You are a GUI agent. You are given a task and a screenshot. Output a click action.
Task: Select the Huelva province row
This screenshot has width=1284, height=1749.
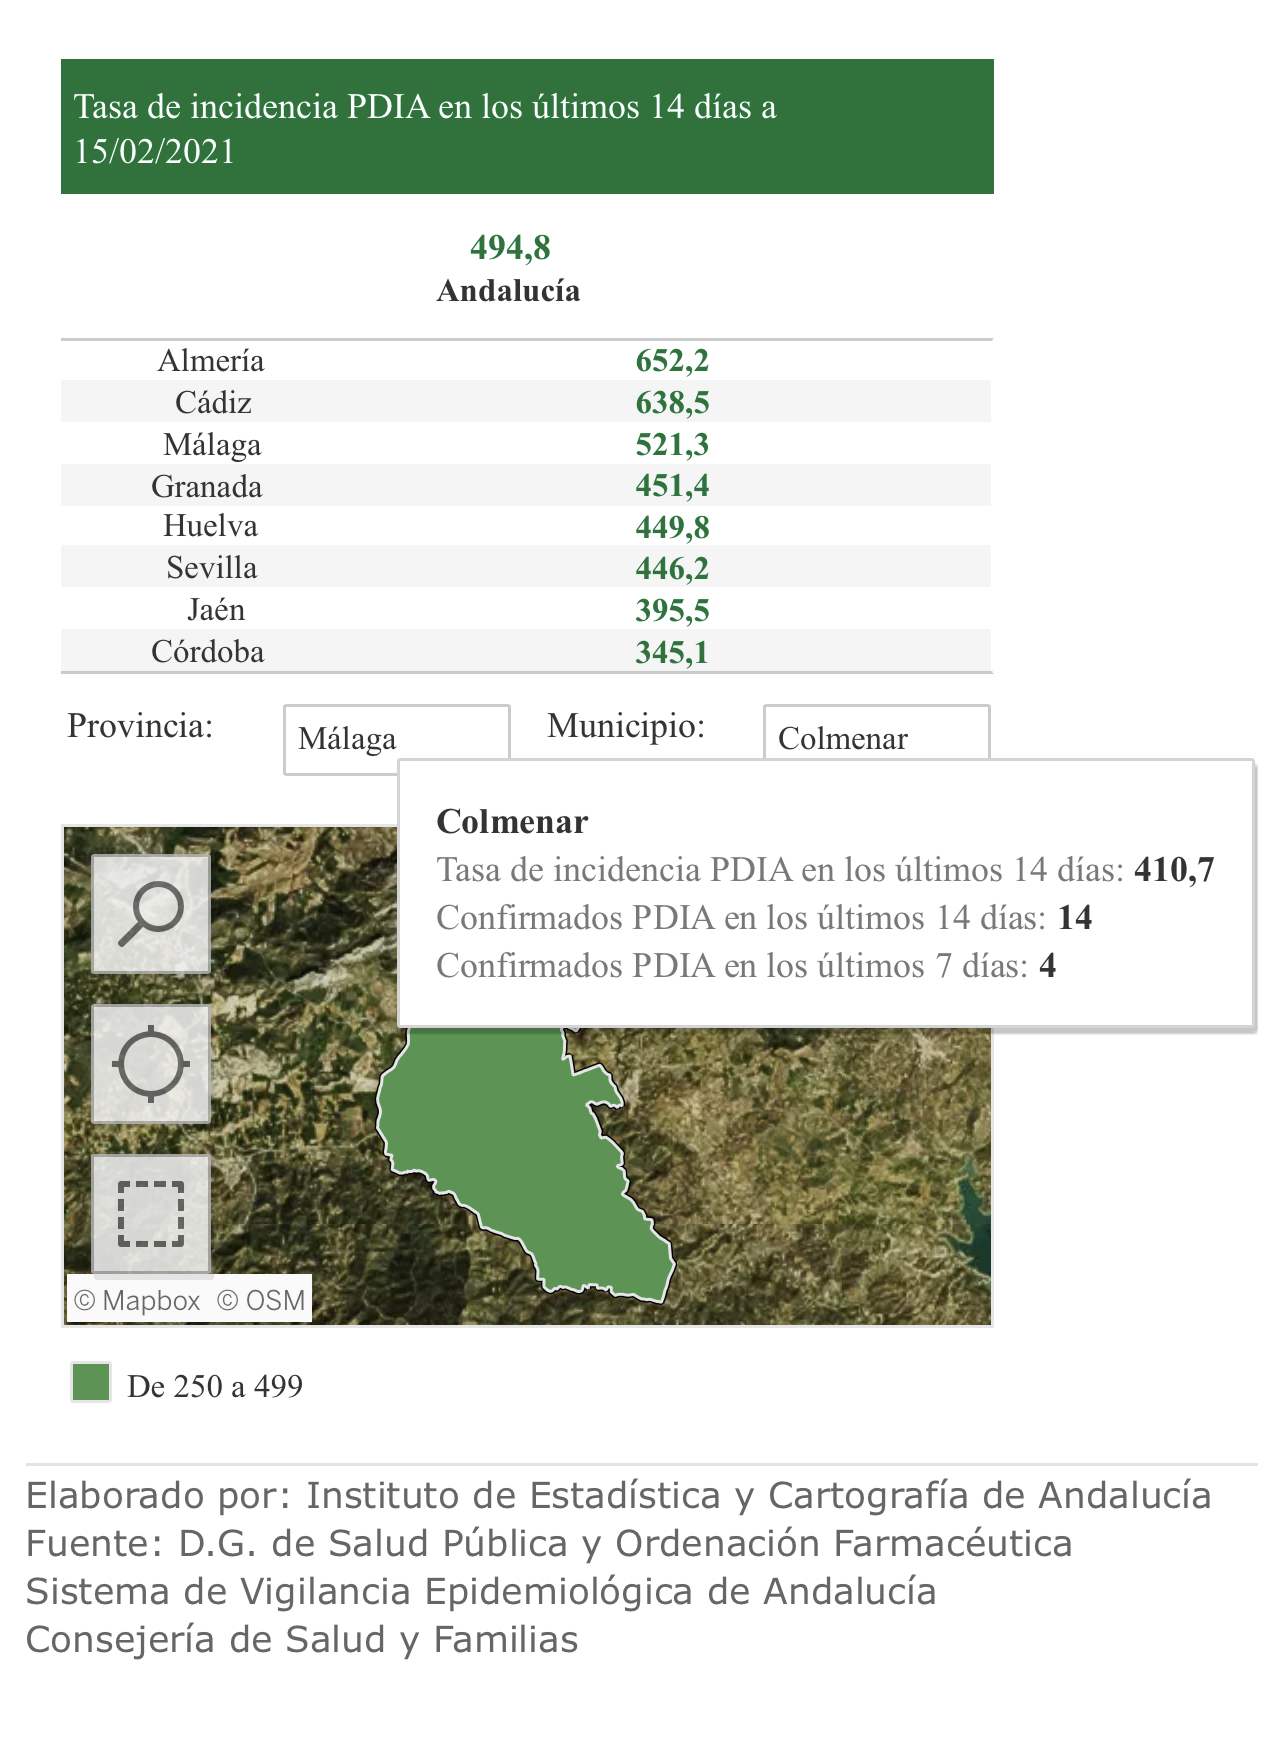(x=526, y=526)
